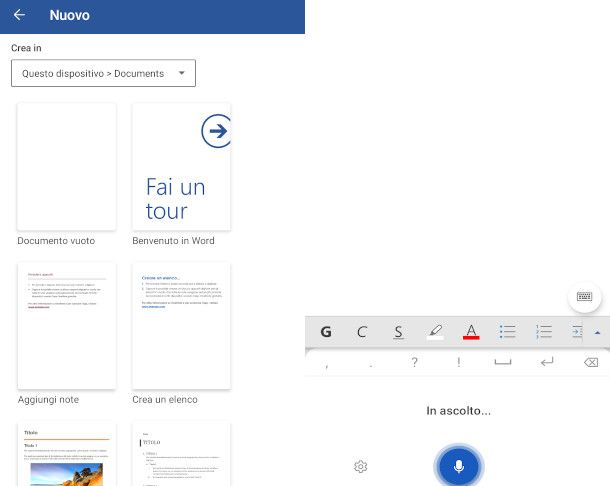Delete text with the backspace key
The image size is (610, 486).
pyautogui.click(x=591, y=363)
